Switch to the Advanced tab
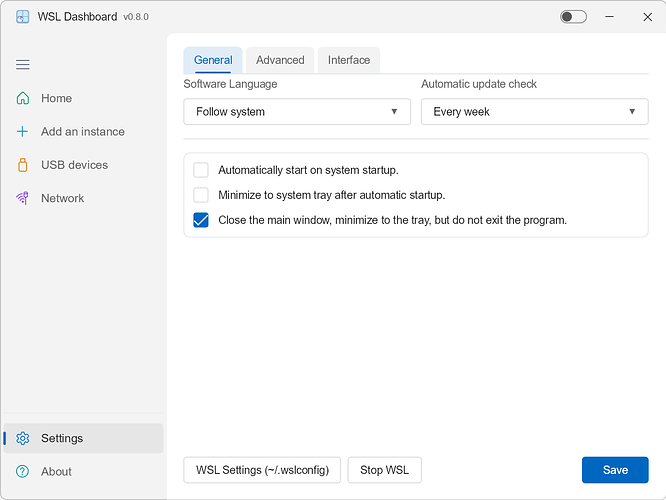This screenshot has width=666, height=500. pyautogui.click(x=280, y=60)
